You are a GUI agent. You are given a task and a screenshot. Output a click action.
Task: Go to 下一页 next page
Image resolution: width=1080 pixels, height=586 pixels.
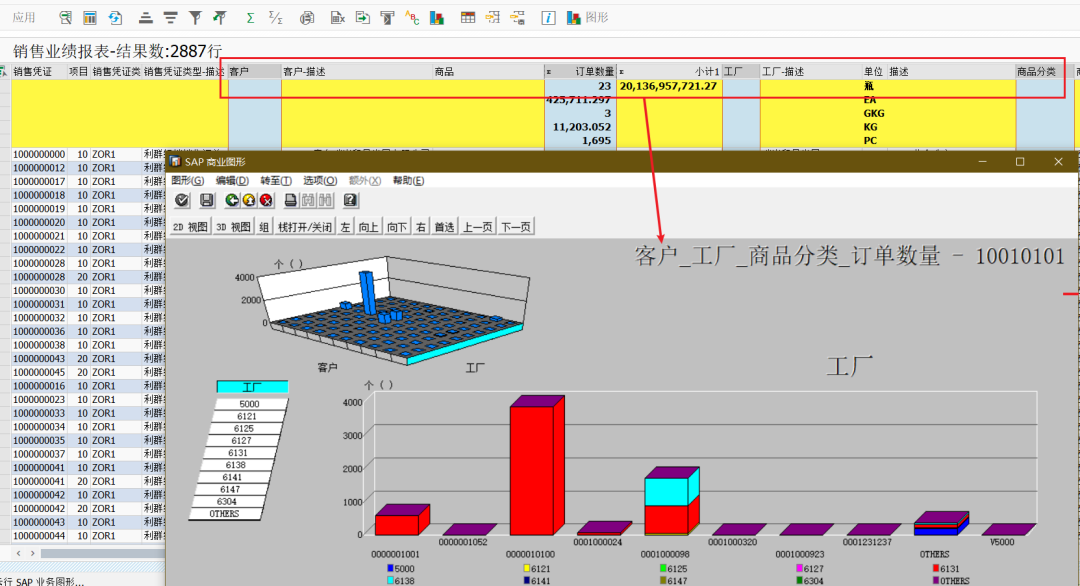[516, 227]
